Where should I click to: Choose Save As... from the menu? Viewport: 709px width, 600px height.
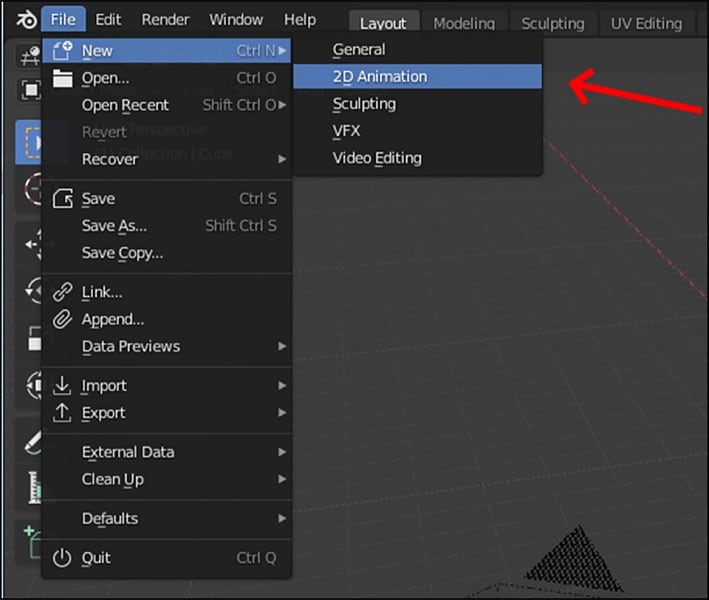tap(167, 226)
